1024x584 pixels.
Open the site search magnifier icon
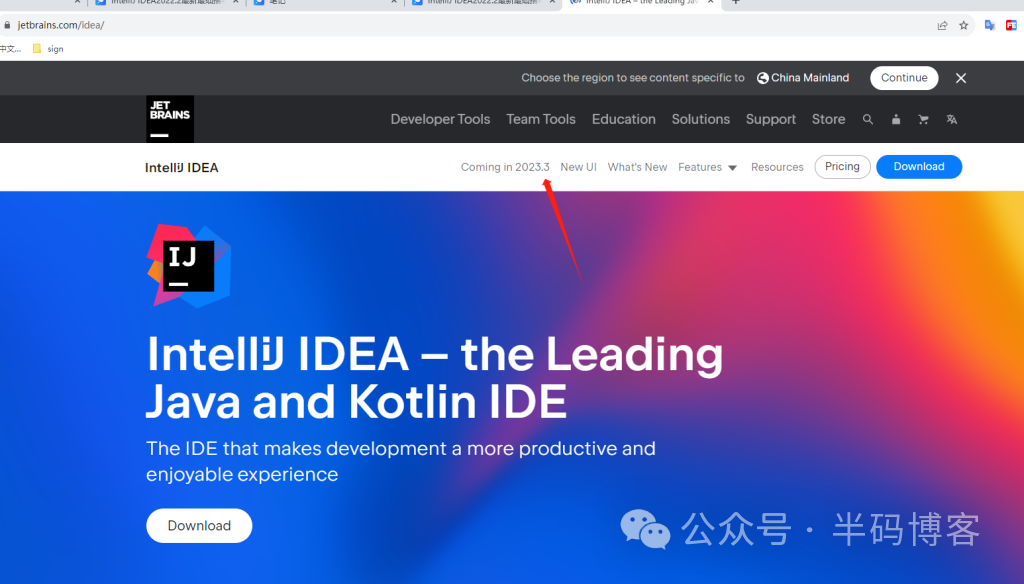tap(867, 120)
